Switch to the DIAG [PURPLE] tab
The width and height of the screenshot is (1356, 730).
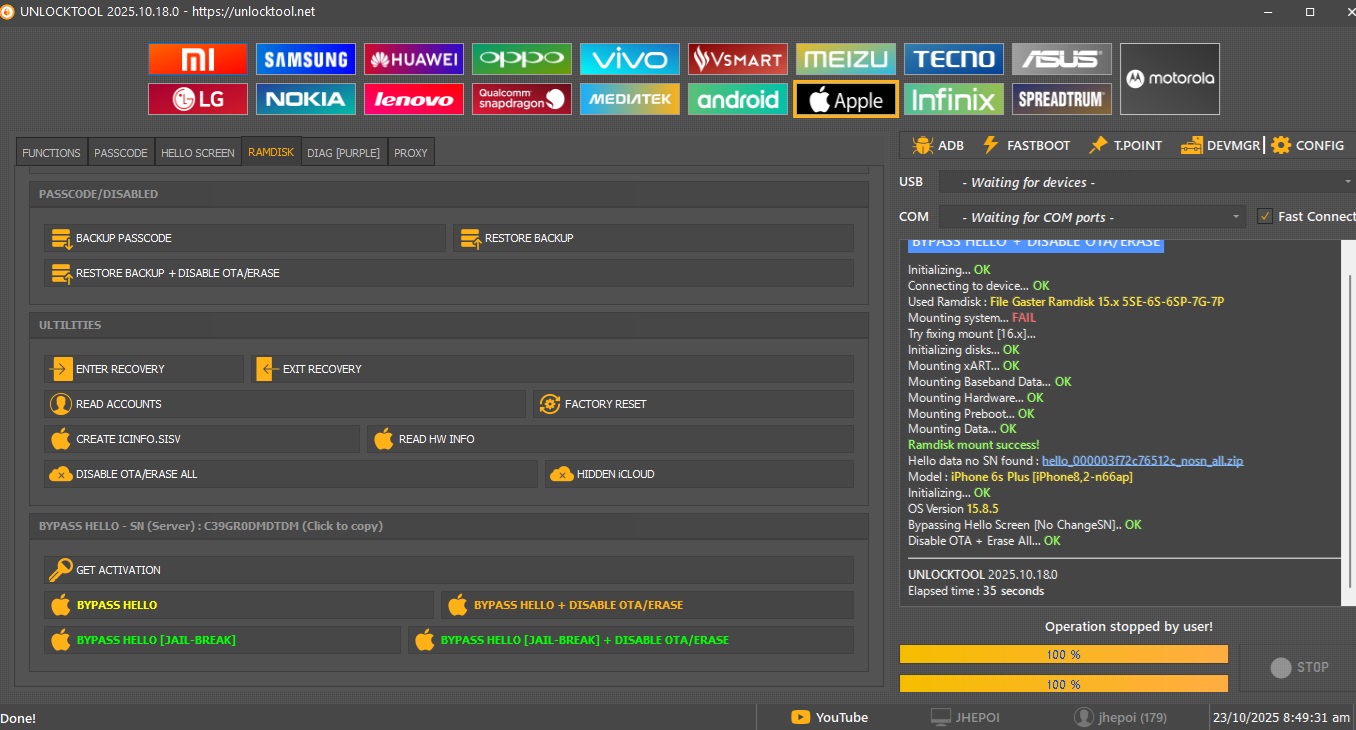[x=344, y=153]
